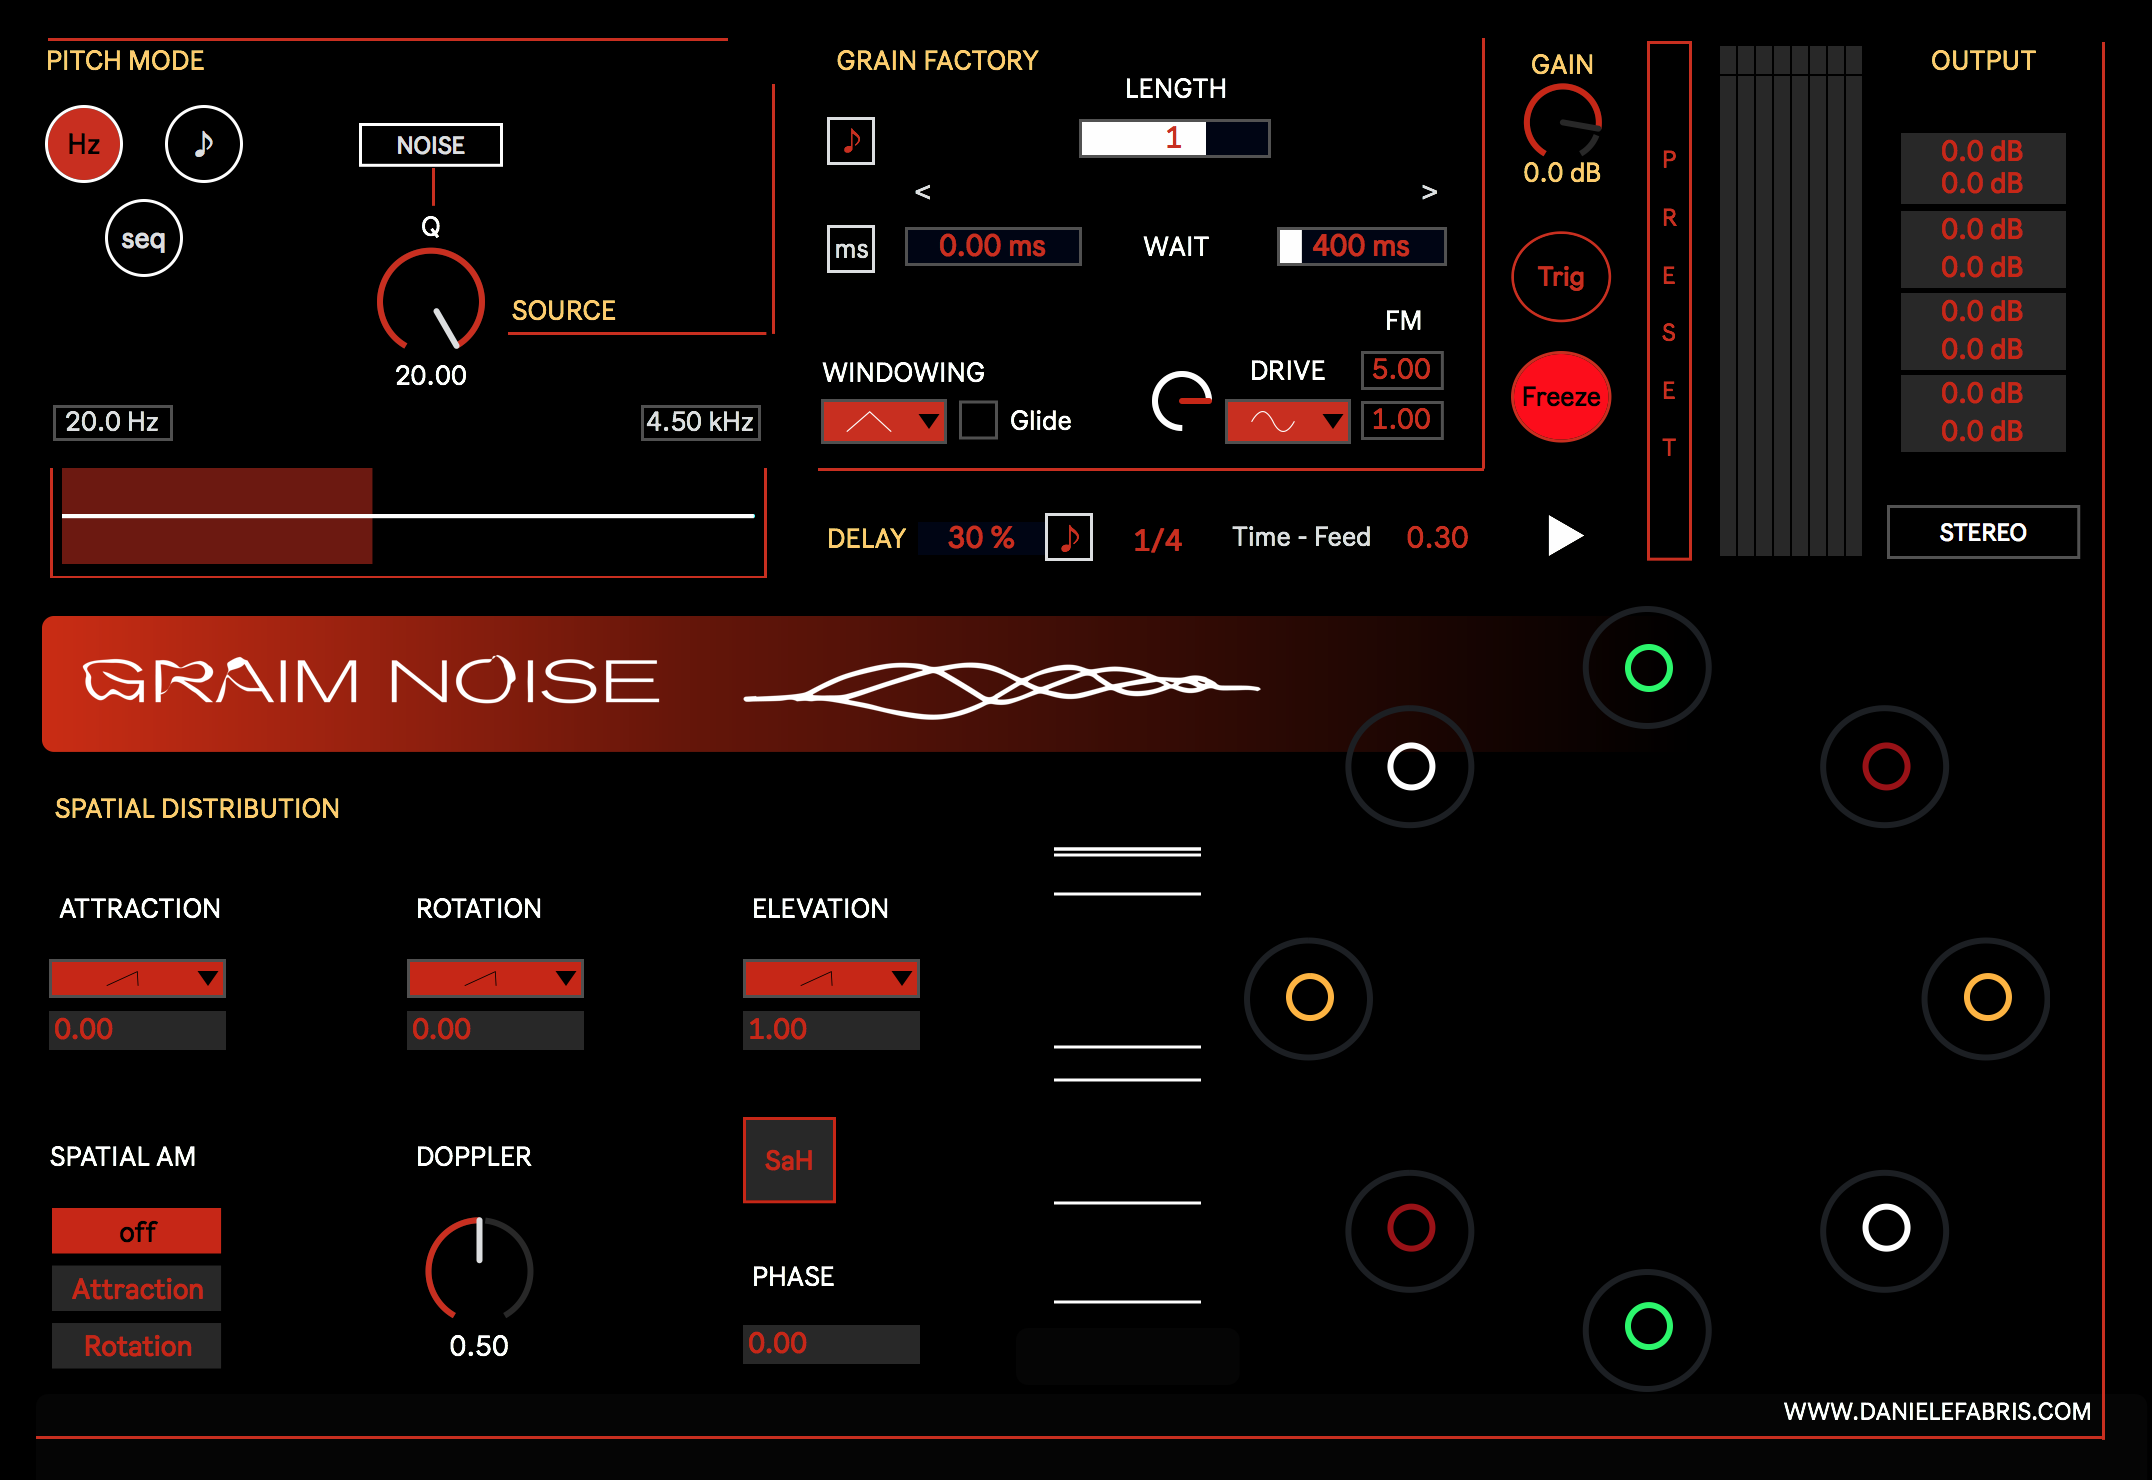Enable the Glide checkbox
Image resolution: width=2152 pixels, height=1480 pixels.
(978, 420)
